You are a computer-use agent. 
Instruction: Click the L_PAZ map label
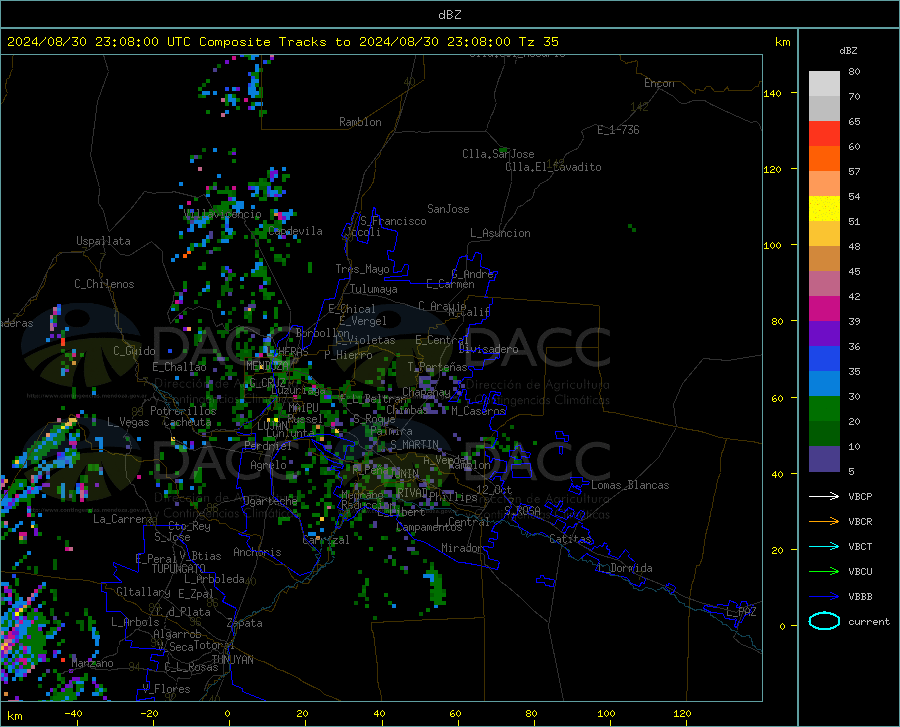pyautogui.click(x=741, y=612)
